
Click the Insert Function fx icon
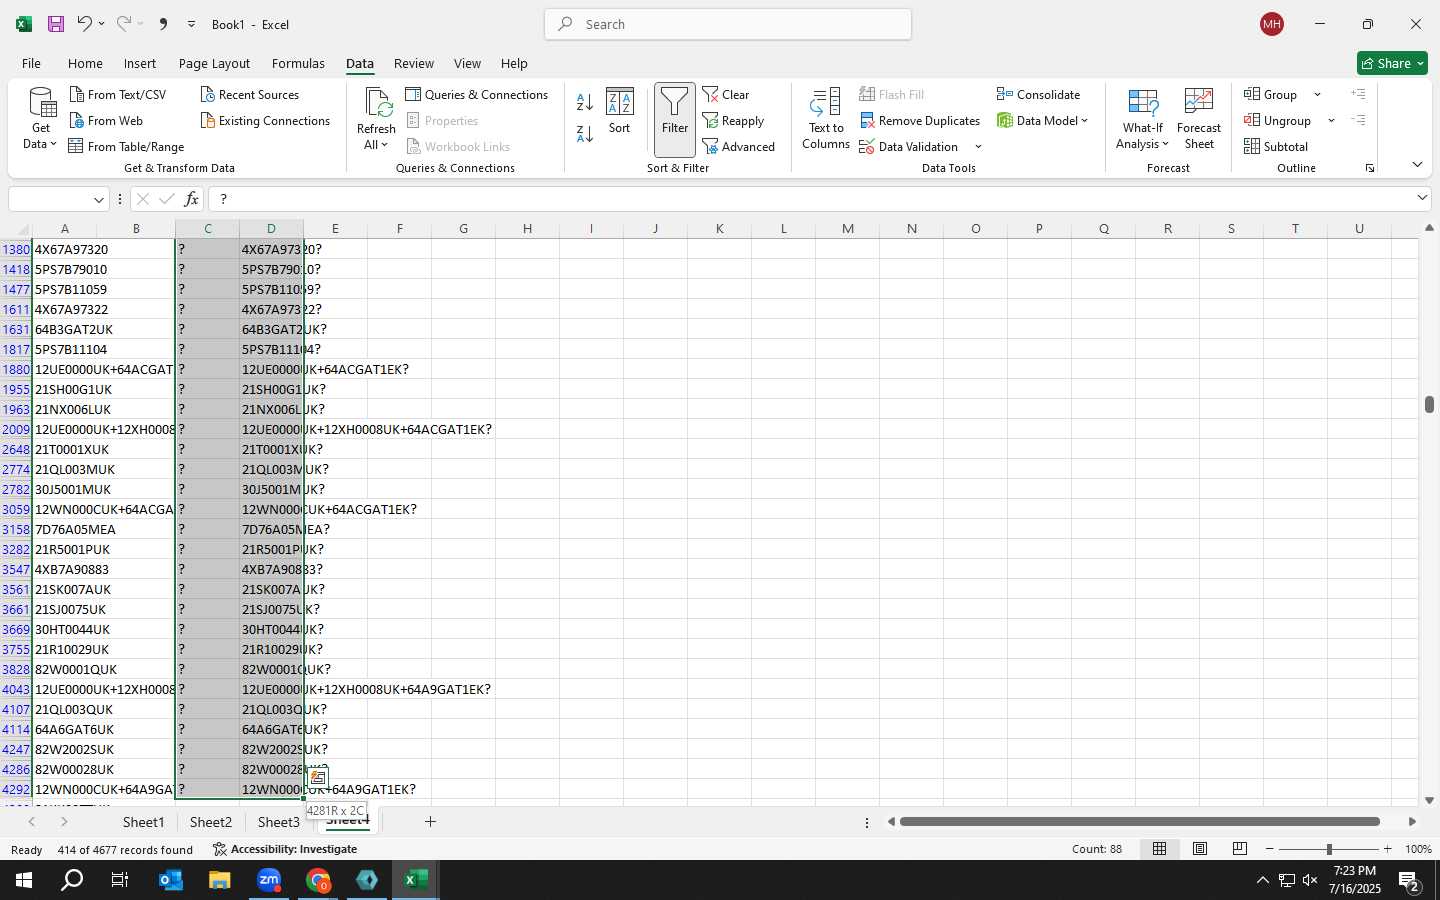click(191, 199)
